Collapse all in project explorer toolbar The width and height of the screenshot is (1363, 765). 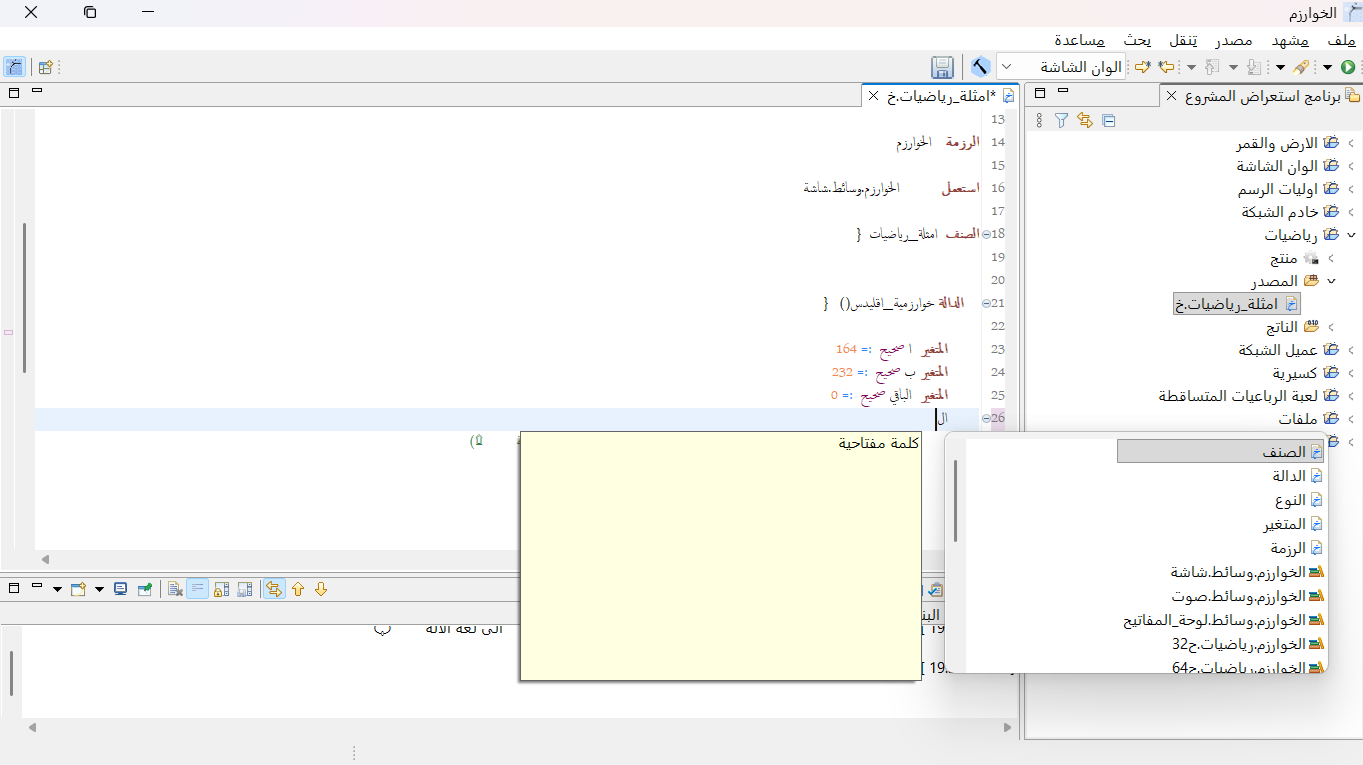click(1108, 120)
